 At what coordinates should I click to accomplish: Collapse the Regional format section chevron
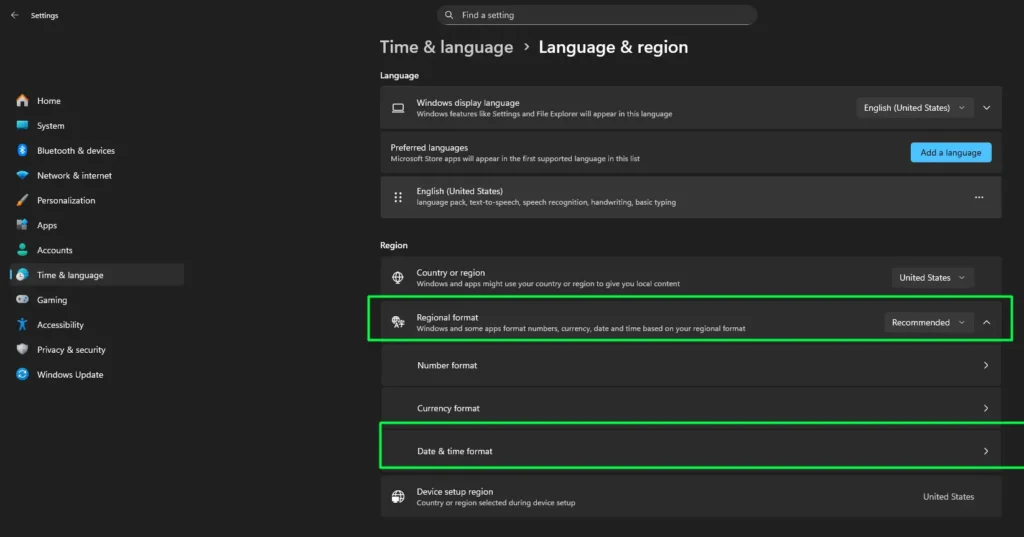click(987, 322)
